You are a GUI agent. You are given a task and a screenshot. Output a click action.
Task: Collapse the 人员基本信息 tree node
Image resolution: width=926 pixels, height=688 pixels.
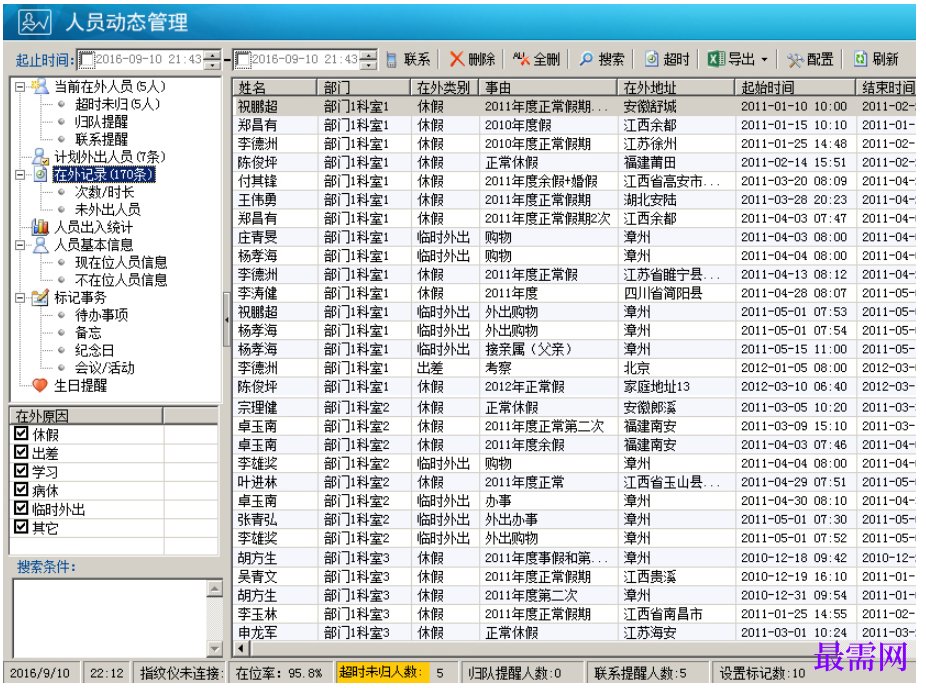pos(20,245)
